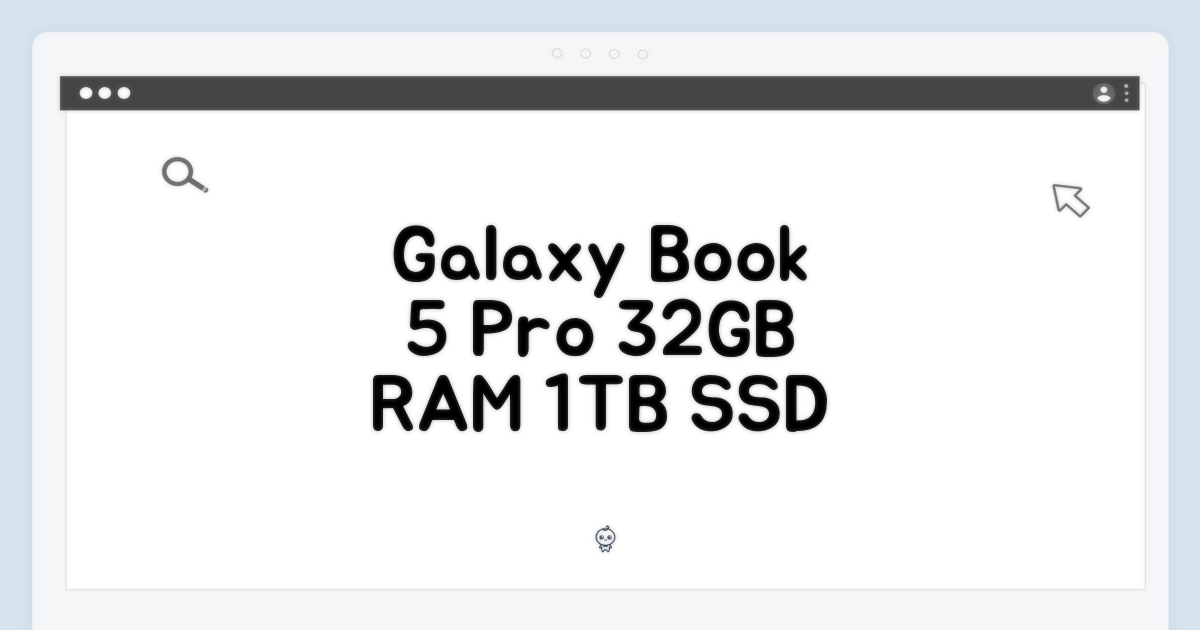This screenshot has height=630, width=1200.
Task: Select the third pagination dot at top
Action: [x=614, y=54]
